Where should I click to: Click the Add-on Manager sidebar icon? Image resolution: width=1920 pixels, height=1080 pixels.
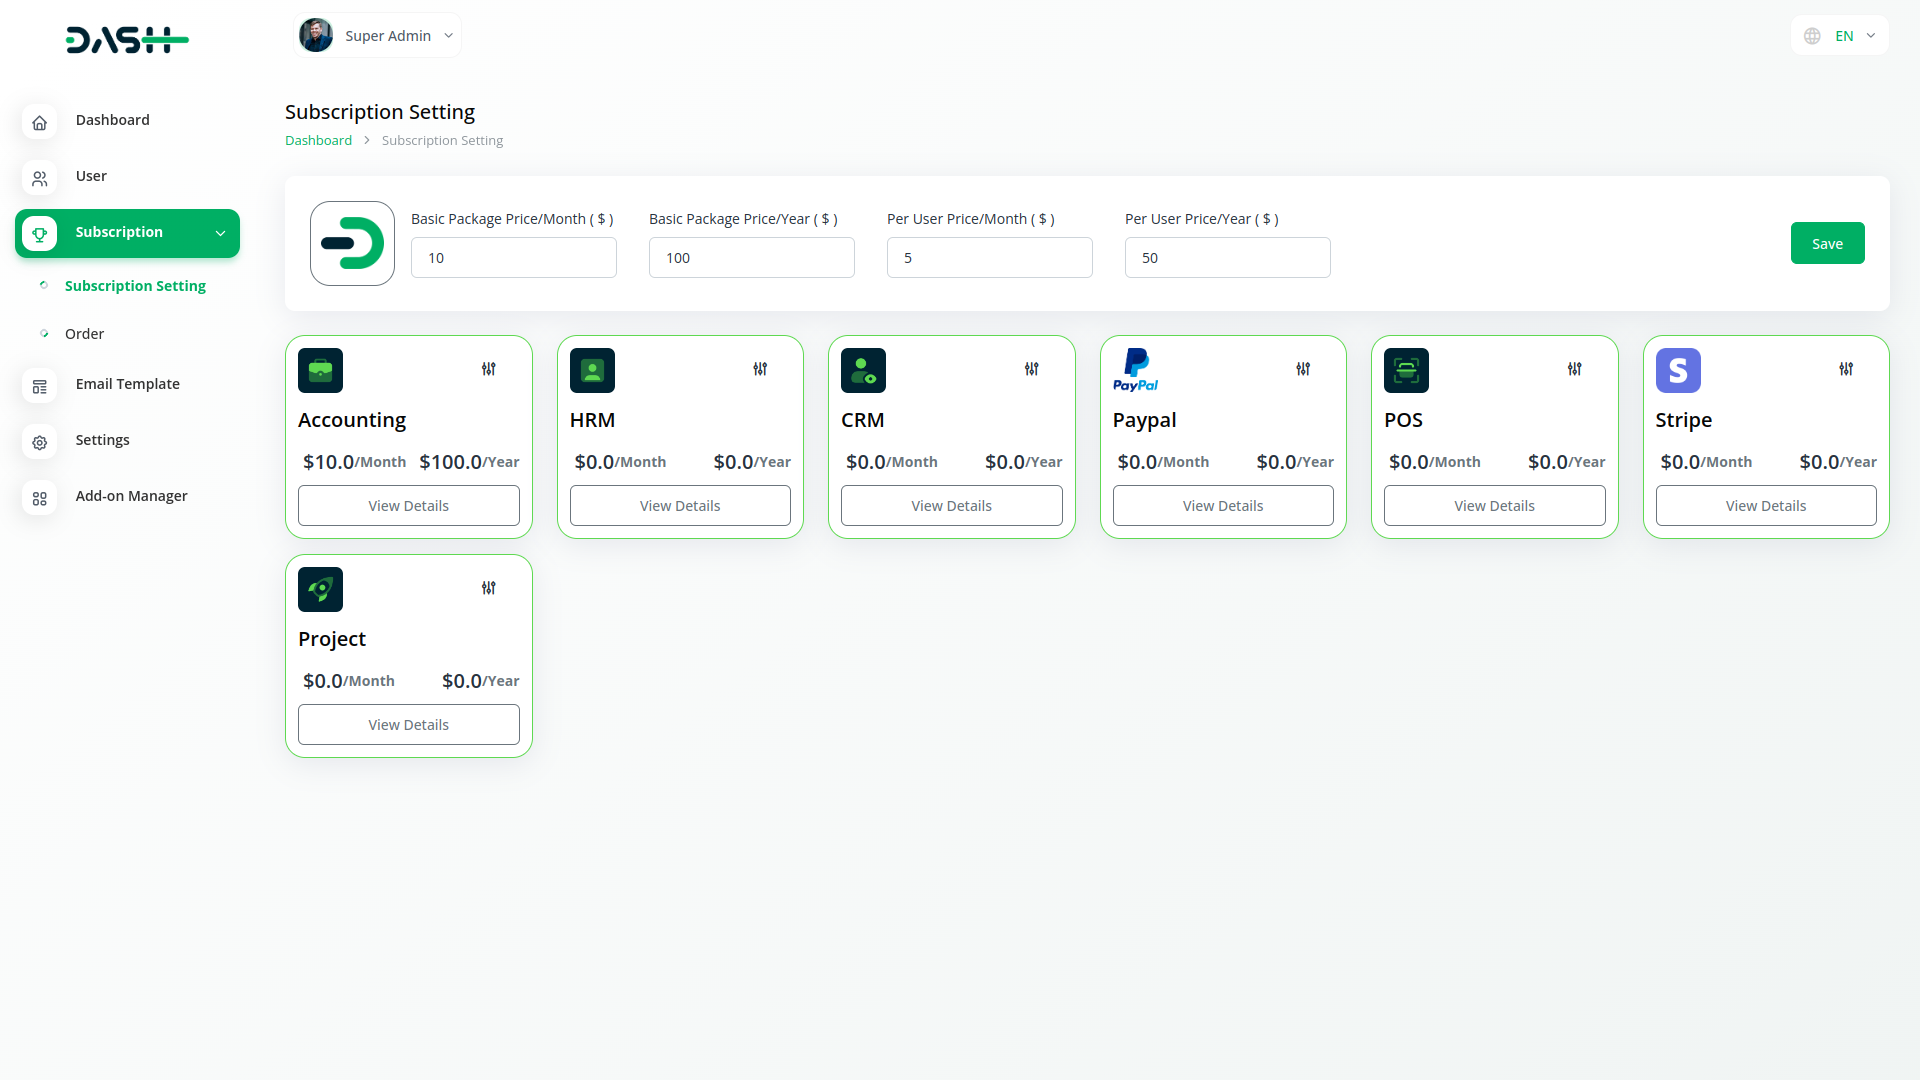pos(39,497)
